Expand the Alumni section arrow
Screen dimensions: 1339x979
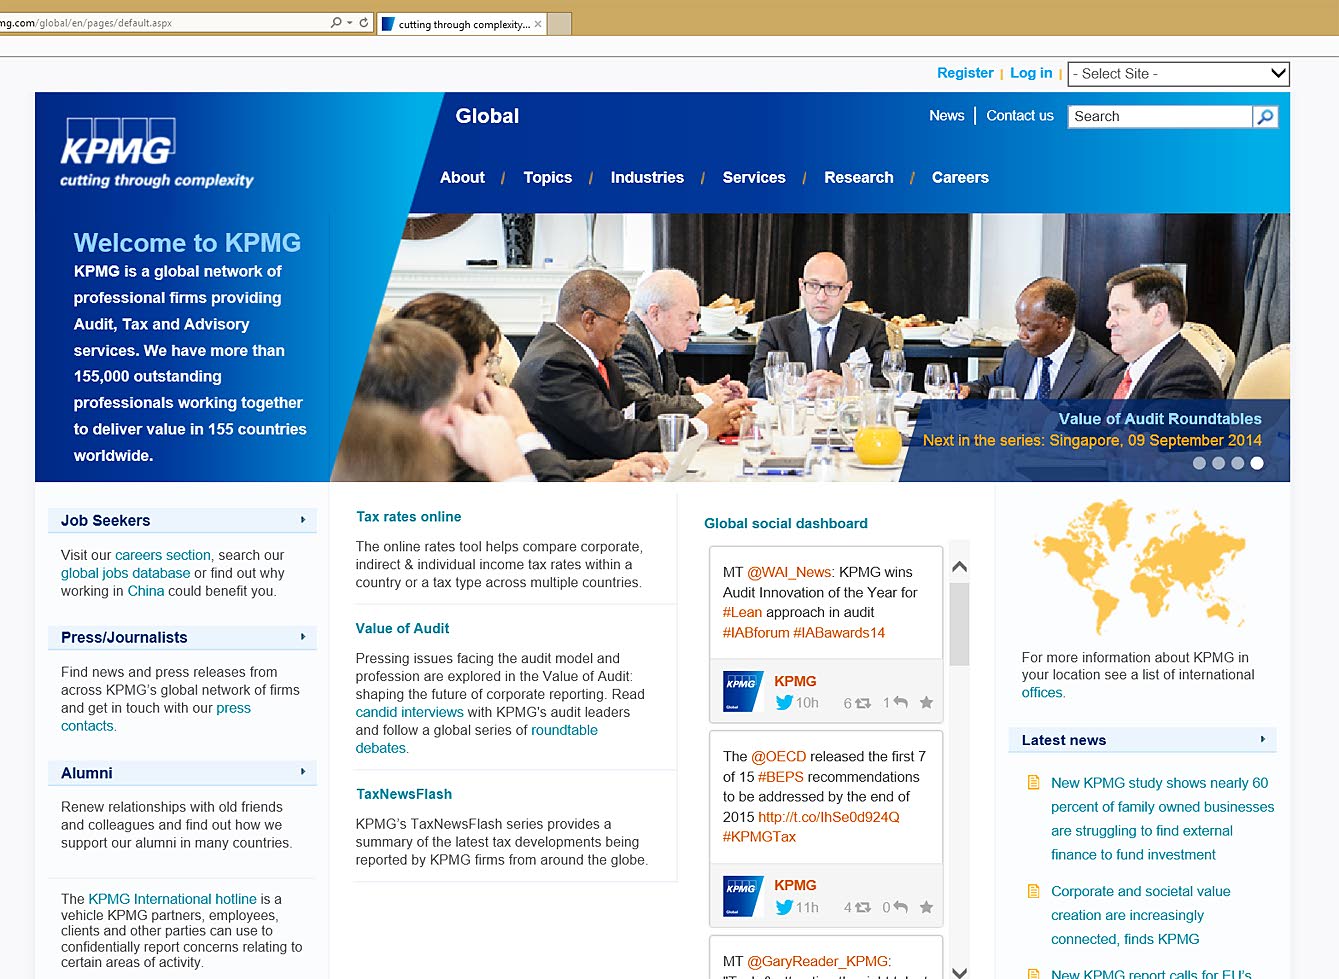click(303, 772)
